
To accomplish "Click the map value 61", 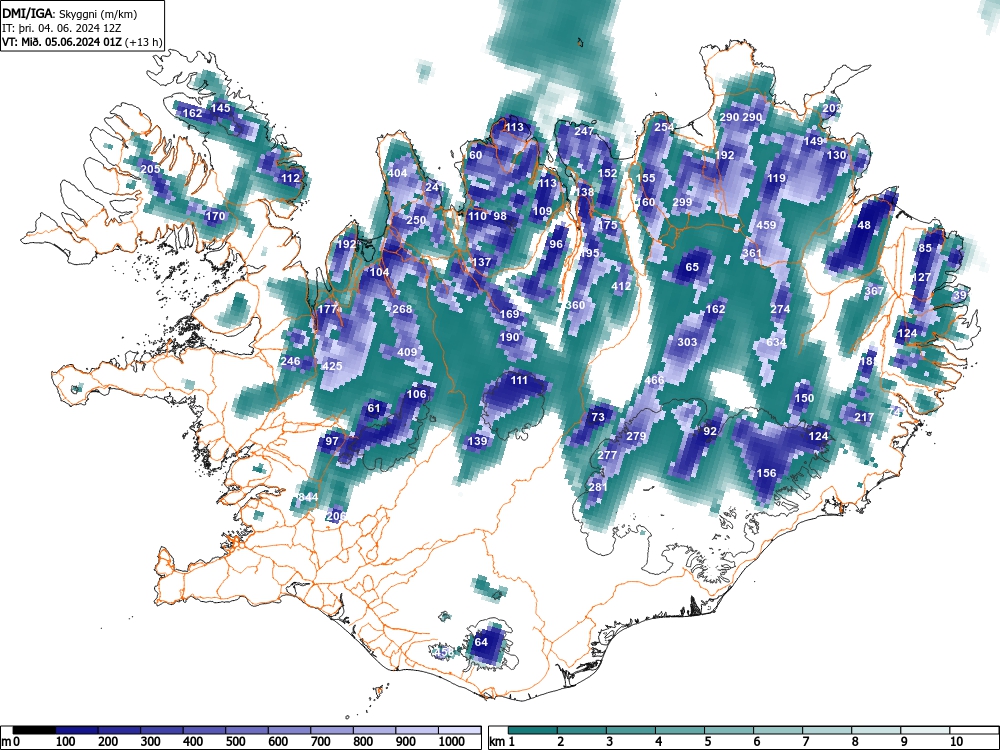I will coord(374,408).
